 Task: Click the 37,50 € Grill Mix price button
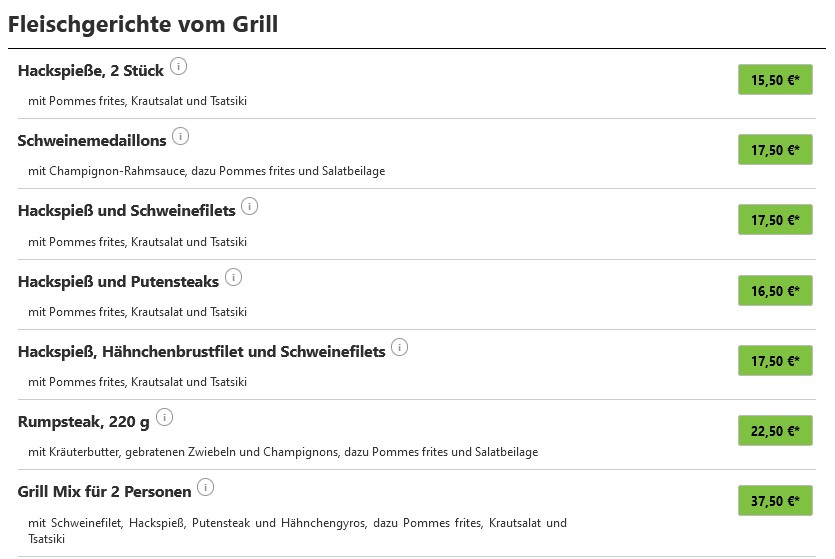click(x=775, y=500)
